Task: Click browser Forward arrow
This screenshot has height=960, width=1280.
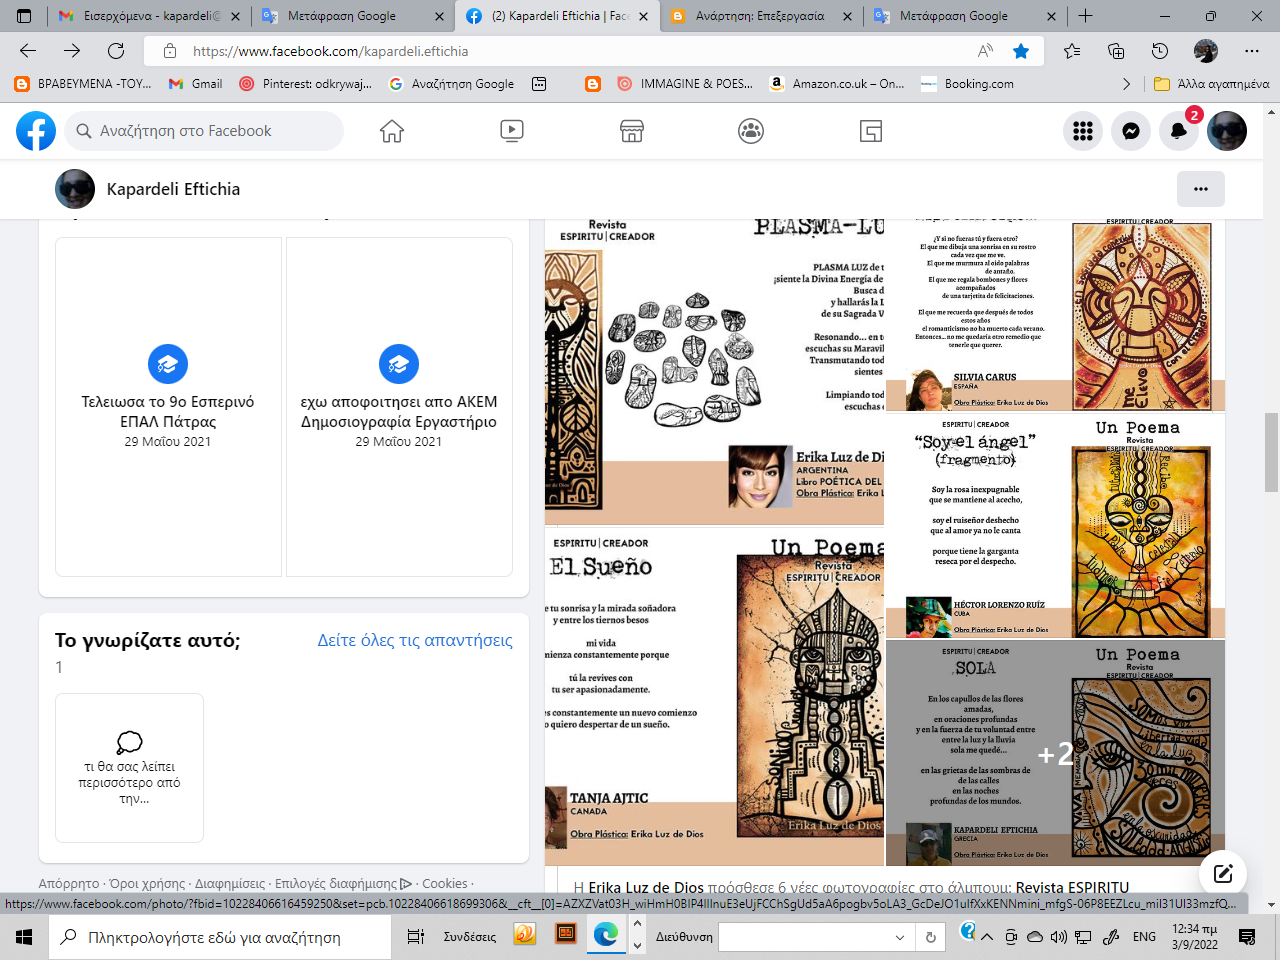Action: coord(72,51)
